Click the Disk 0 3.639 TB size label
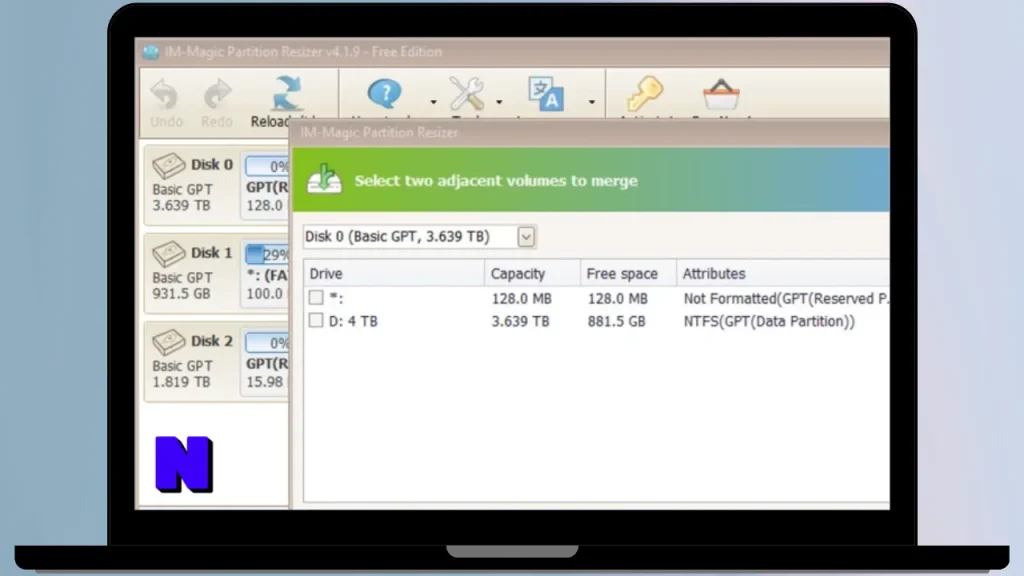The width and height of the screenshot is (1024, 576). click(182, 205)
